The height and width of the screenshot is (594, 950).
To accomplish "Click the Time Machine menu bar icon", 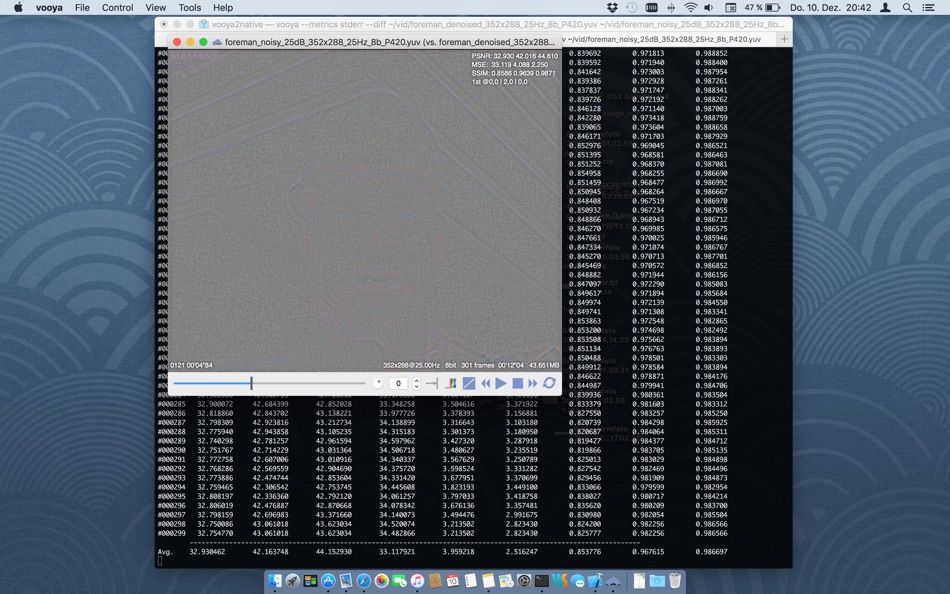I will coord(632,7).
